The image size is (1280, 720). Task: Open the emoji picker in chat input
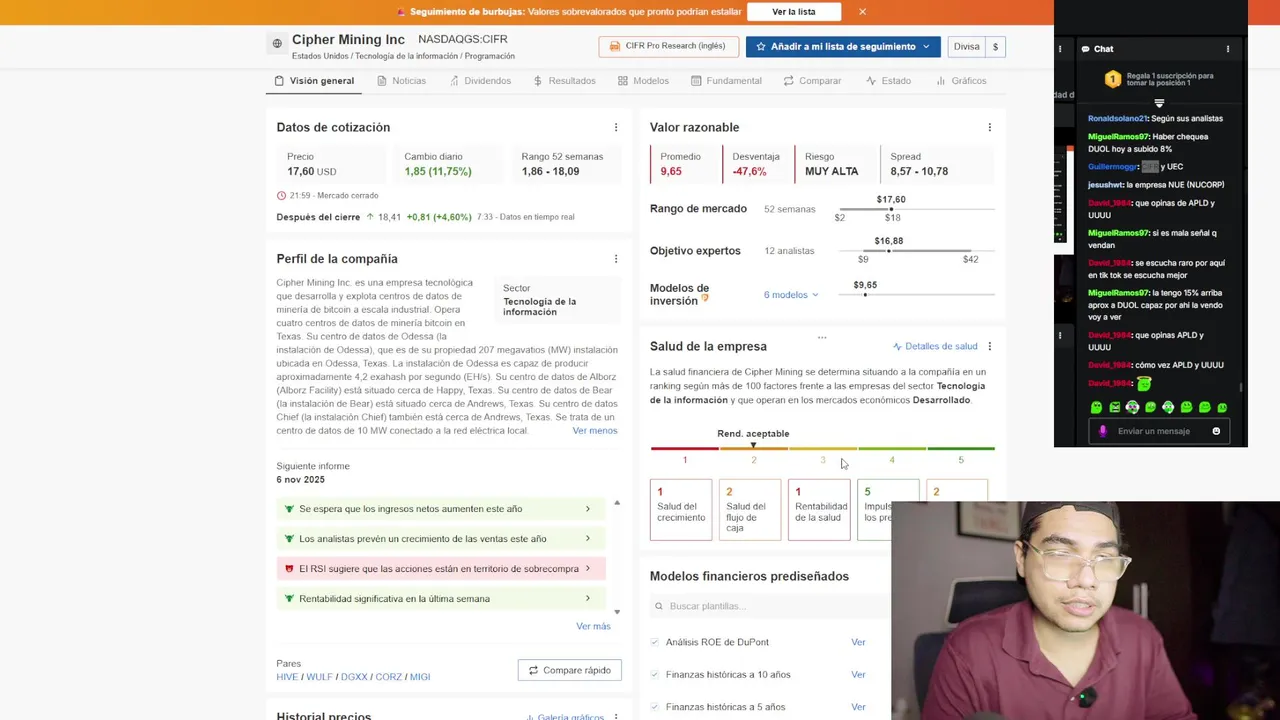coord(1216,431)
